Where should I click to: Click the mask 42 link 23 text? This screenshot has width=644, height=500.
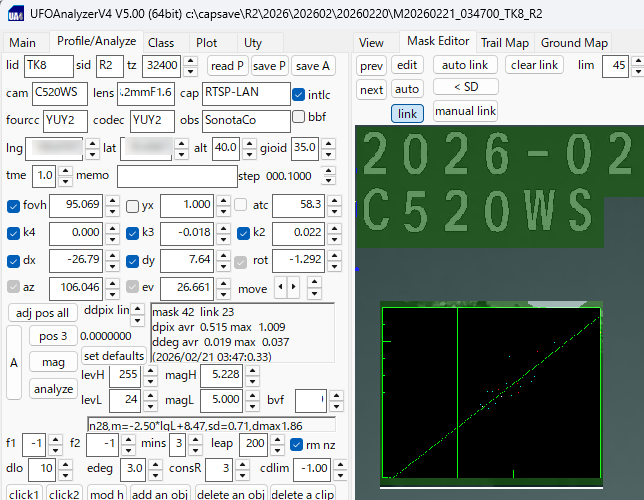(193, 312)
